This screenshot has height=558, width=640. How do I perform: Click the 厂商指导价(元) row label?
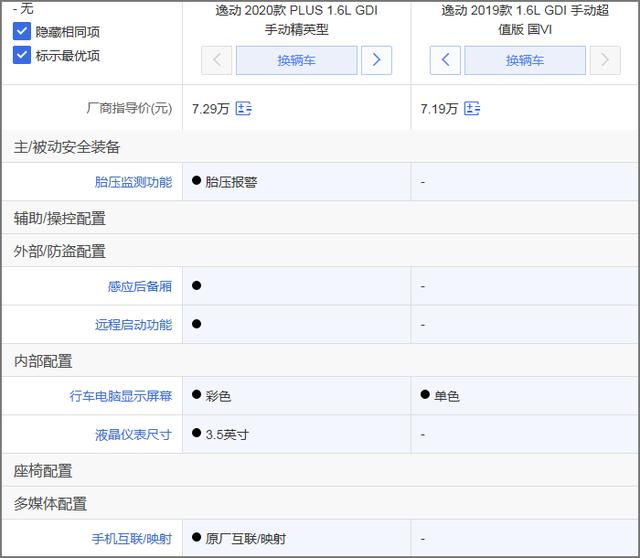click(129, 108)
